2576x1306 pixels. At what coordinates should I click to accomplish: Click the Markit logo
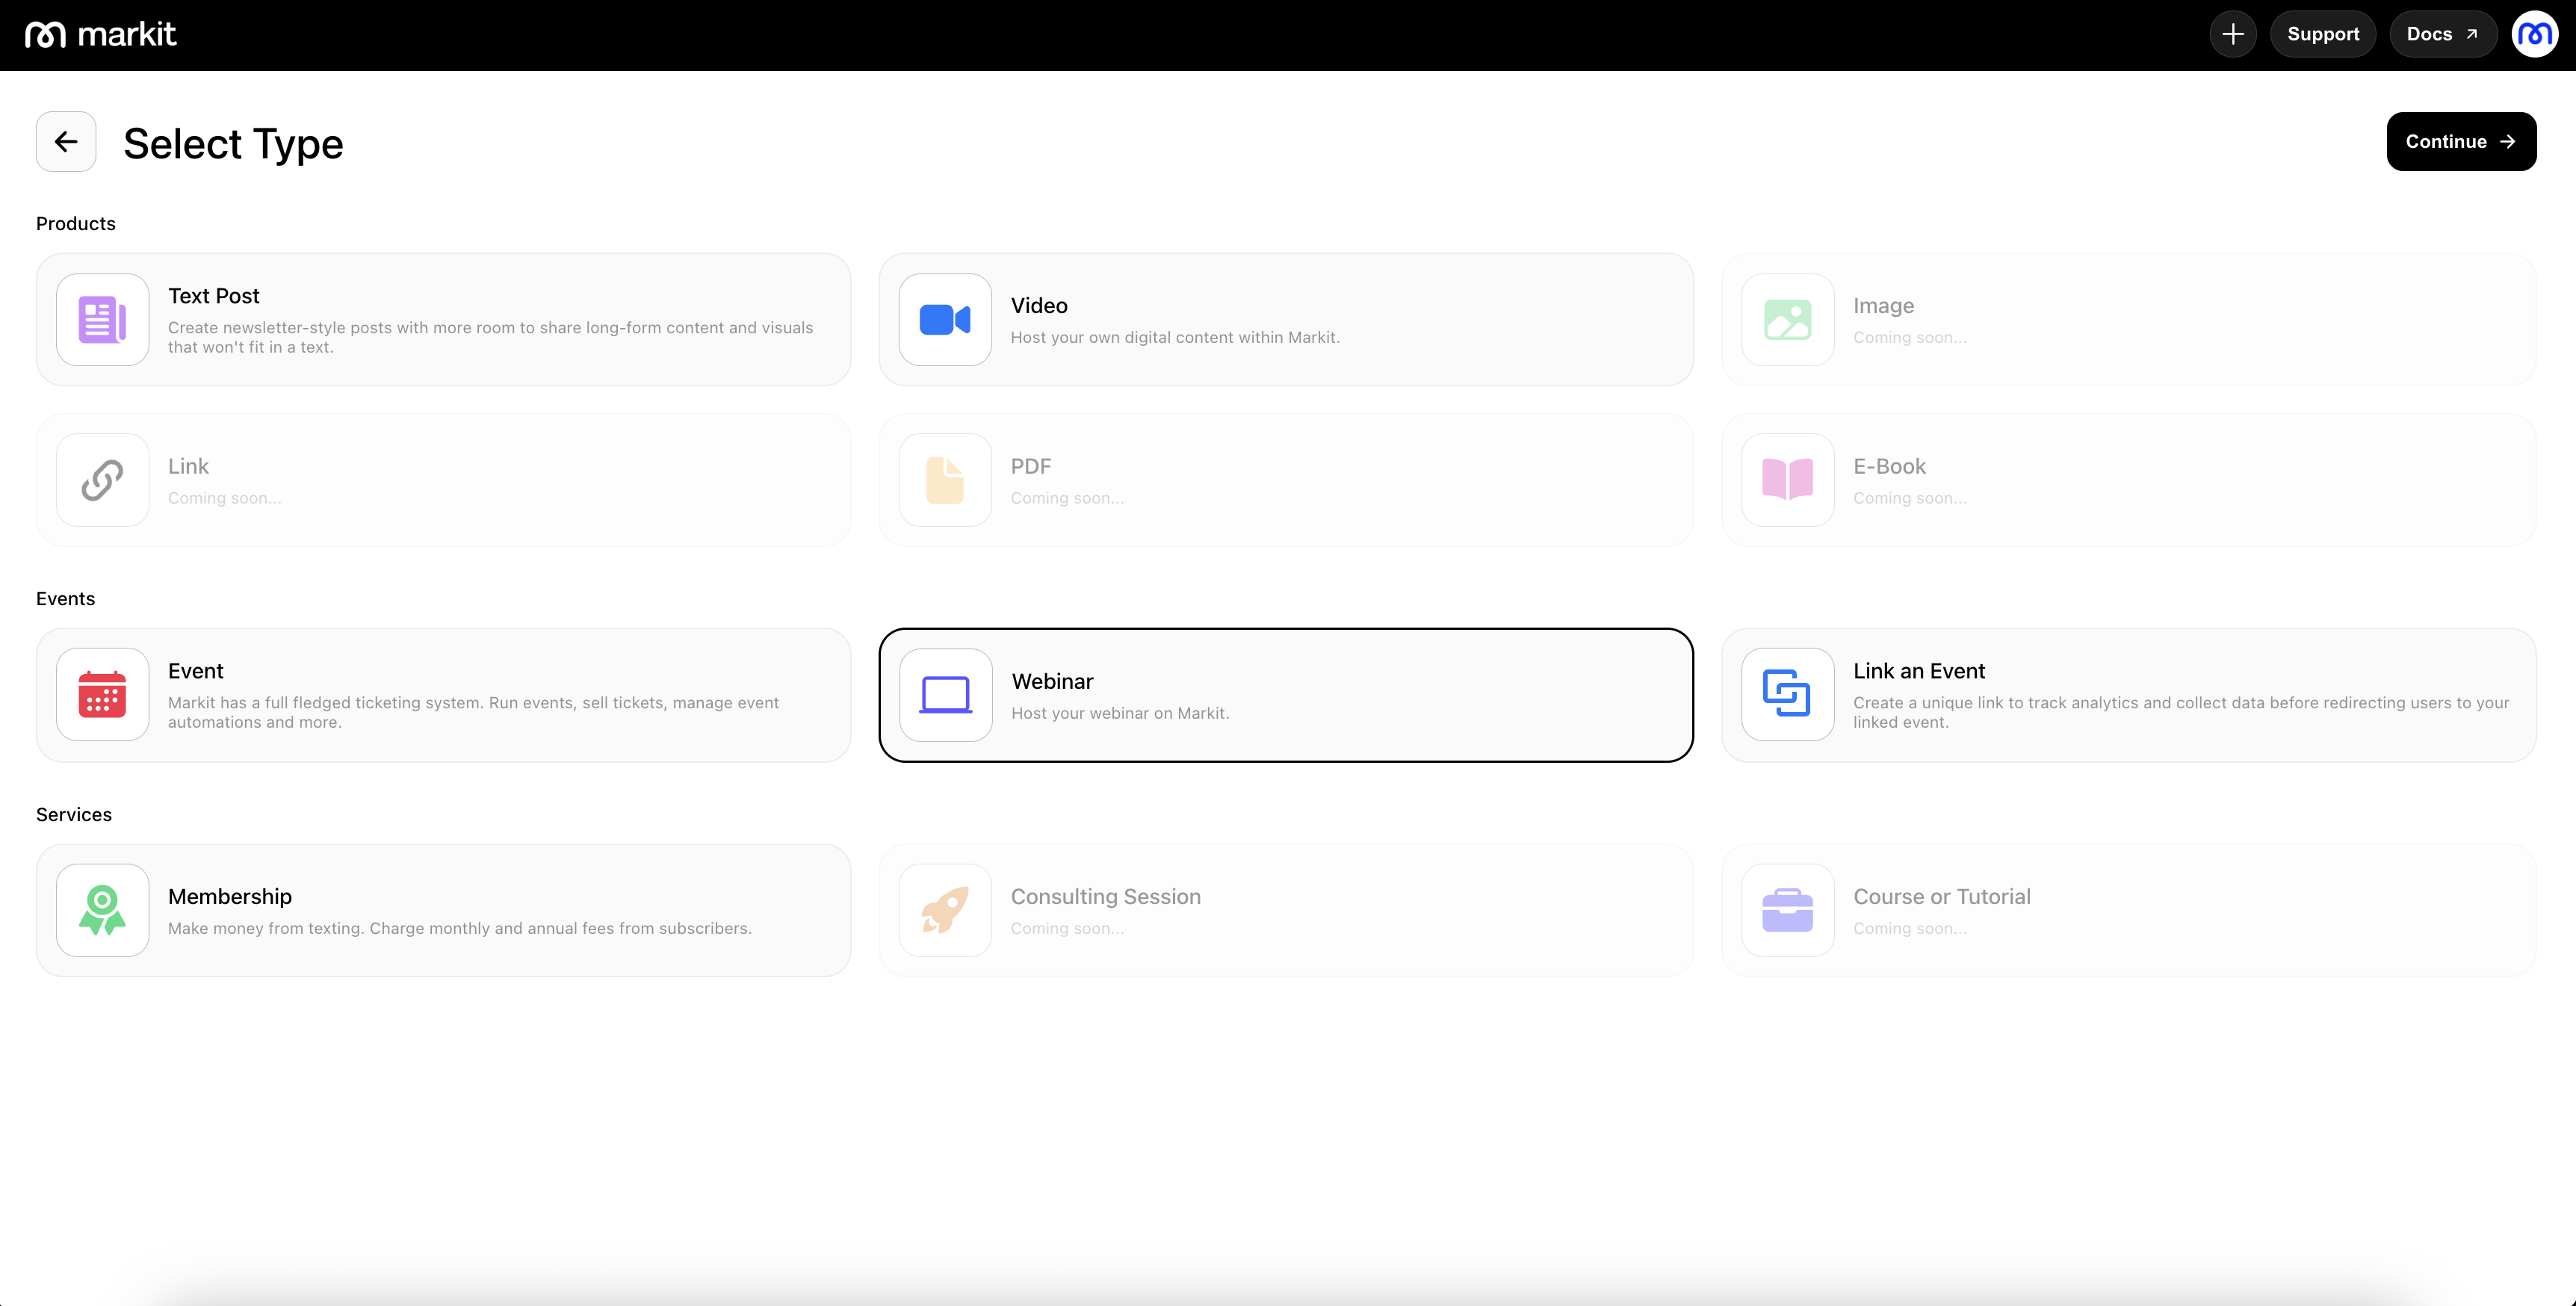click(x=101, y=34)
